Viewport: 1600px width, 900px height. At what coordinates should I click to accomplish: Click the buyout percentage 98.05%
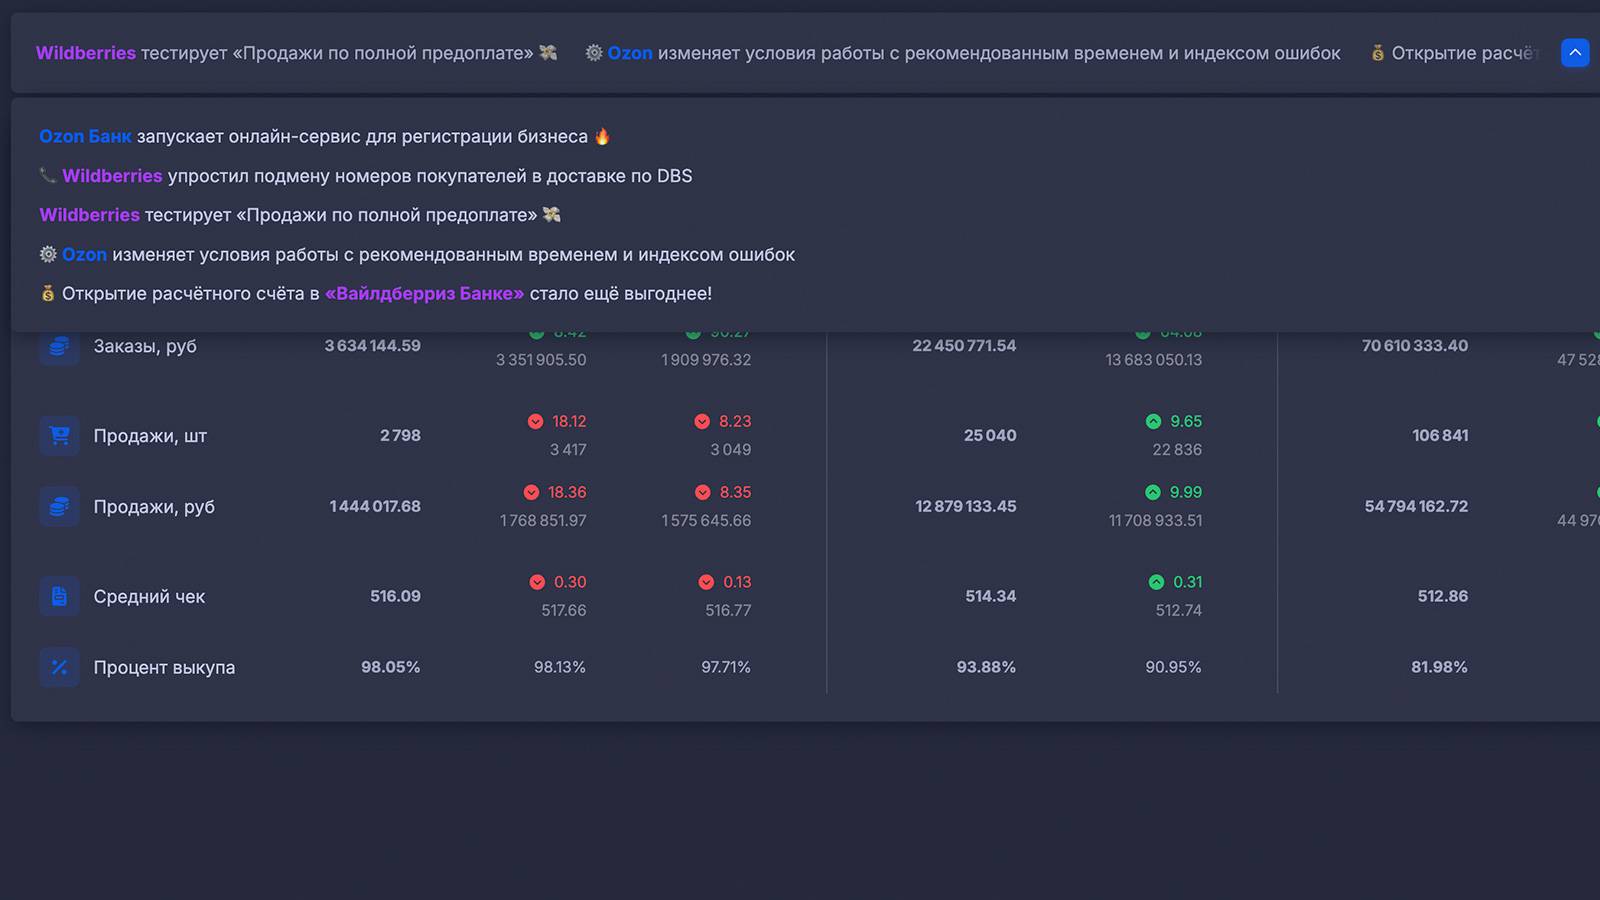tap(390, 667)
